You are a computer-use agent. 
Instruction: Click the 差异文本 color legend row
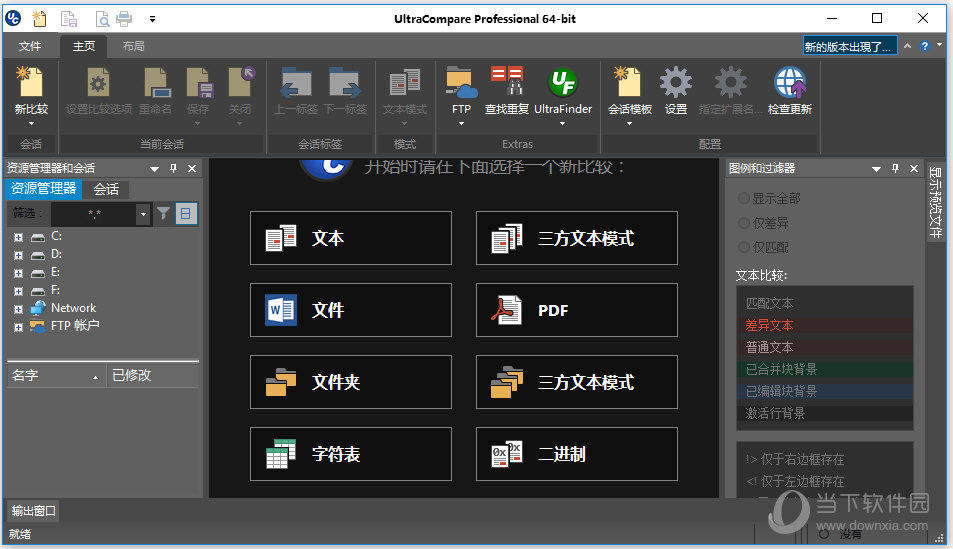click(825, 325)
